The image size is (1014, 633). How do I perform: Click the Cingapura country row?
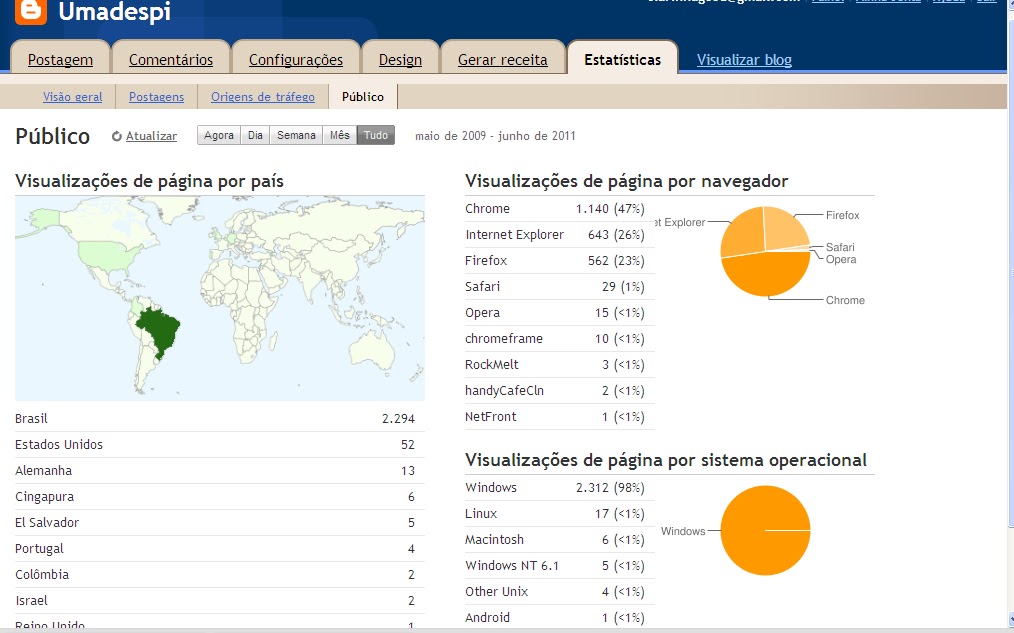219,497
